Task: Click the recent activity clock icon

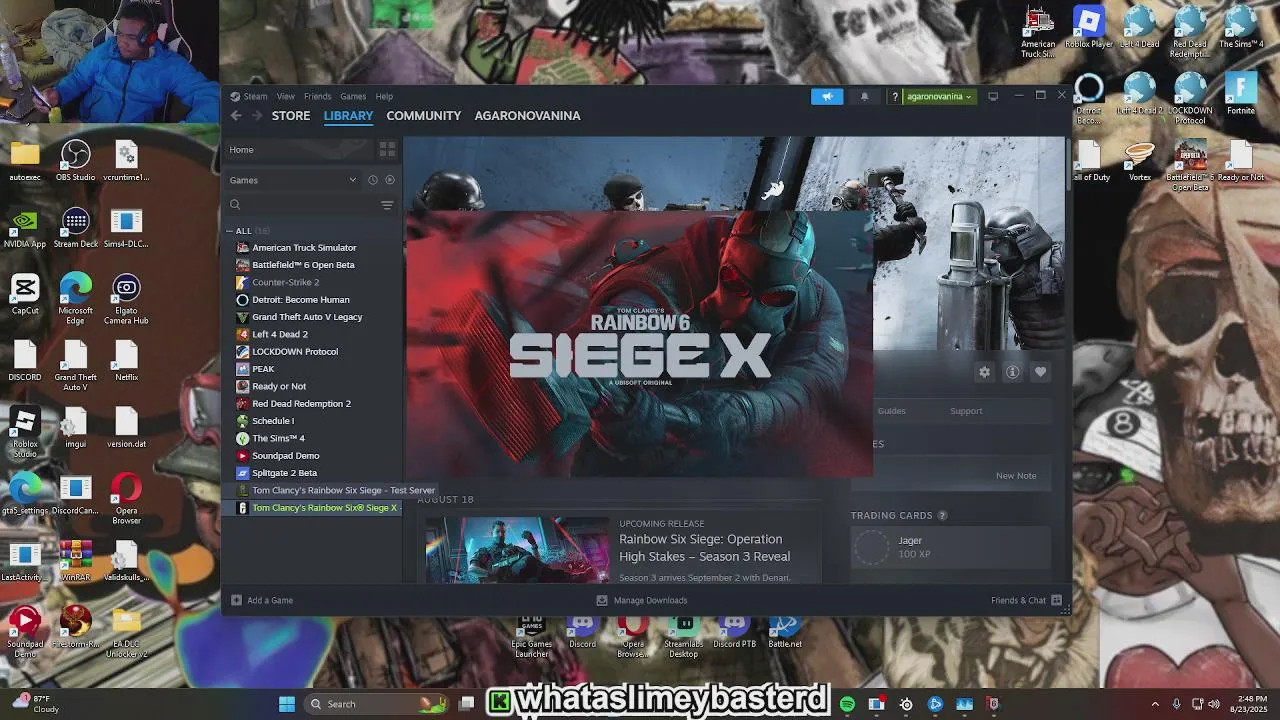Action: point(373,180)
